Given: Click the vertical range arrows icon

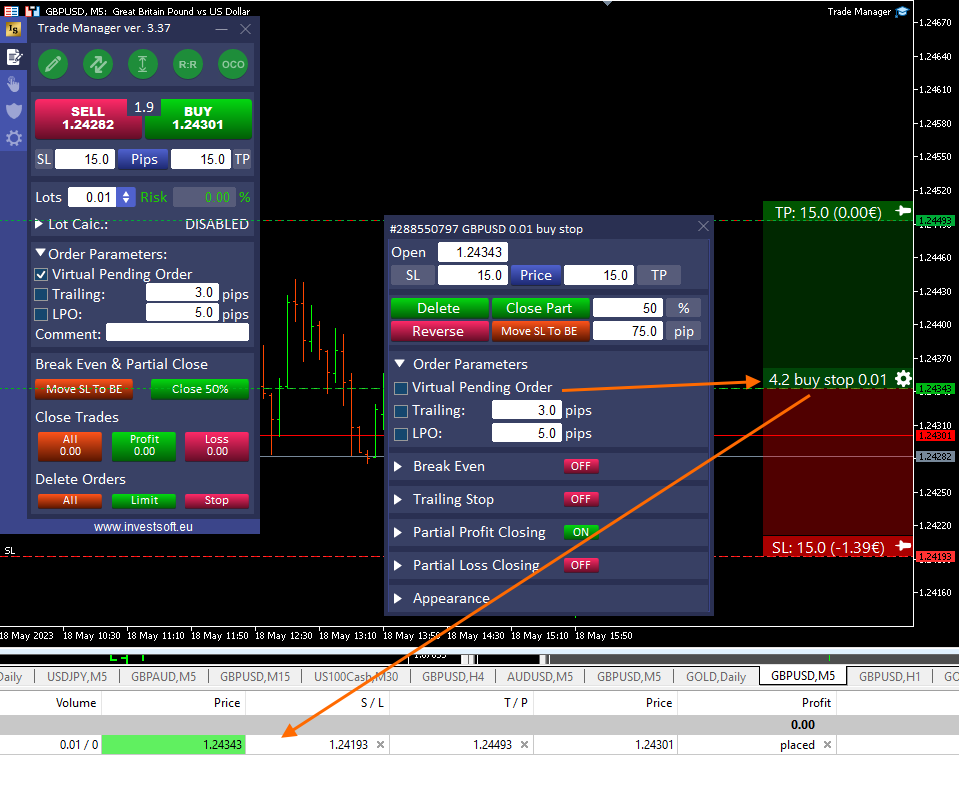Looking at the screenshot, I should 143,64.
